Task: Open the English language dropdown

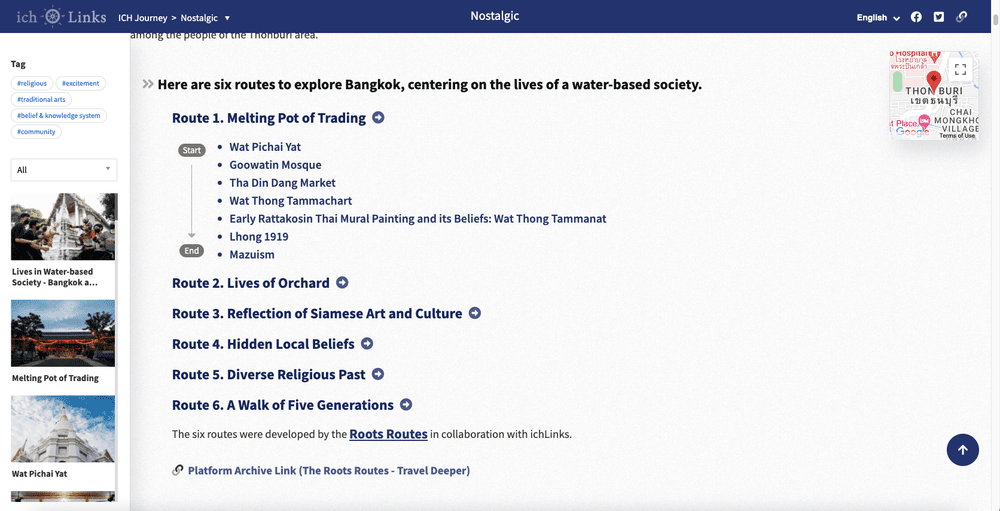Action: click(x=878, y=17)
